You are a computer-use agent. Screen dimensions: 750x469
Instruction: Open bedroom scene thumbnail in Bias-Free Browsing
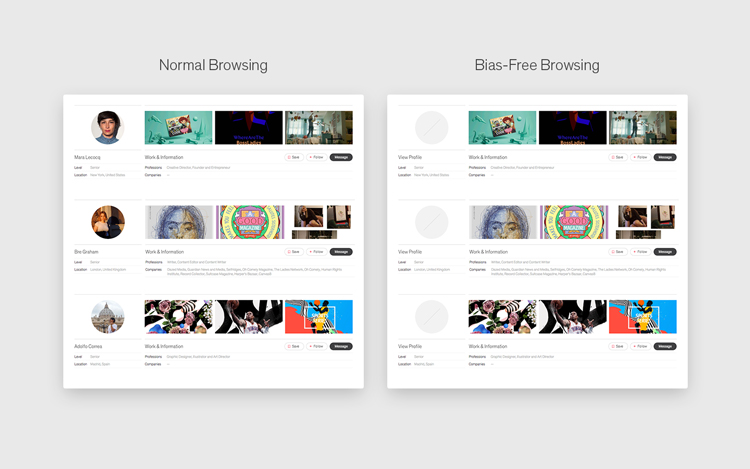coord(643,128)
